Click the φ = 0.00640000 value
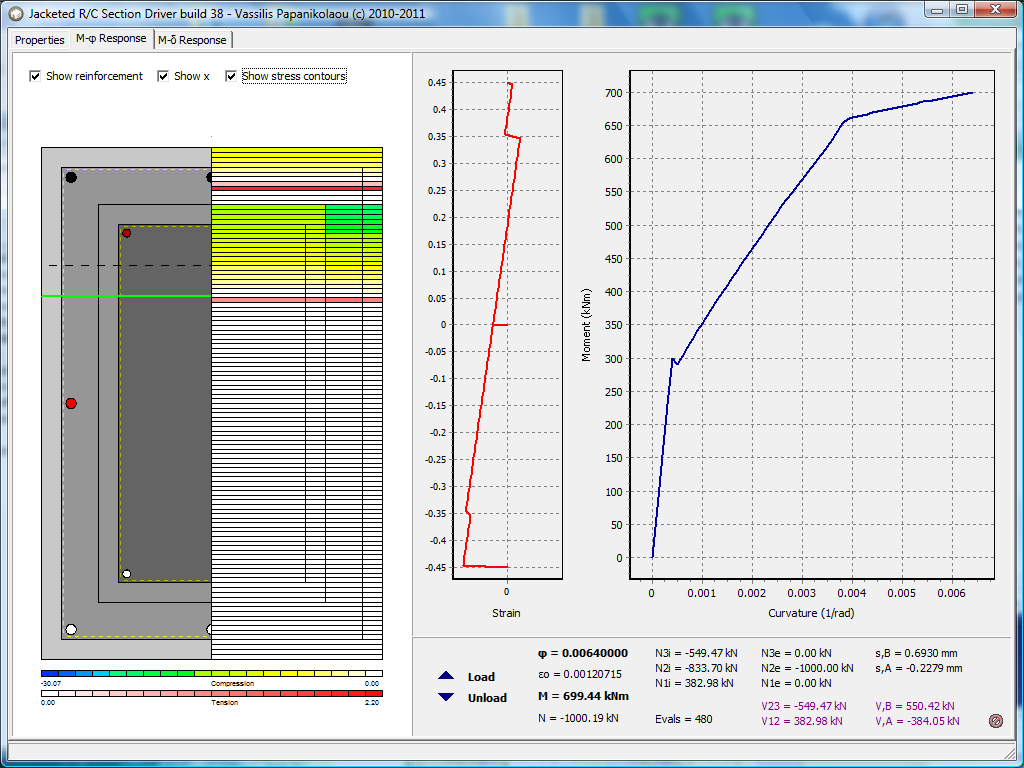The image size is (1024, 768). point(583,653)
